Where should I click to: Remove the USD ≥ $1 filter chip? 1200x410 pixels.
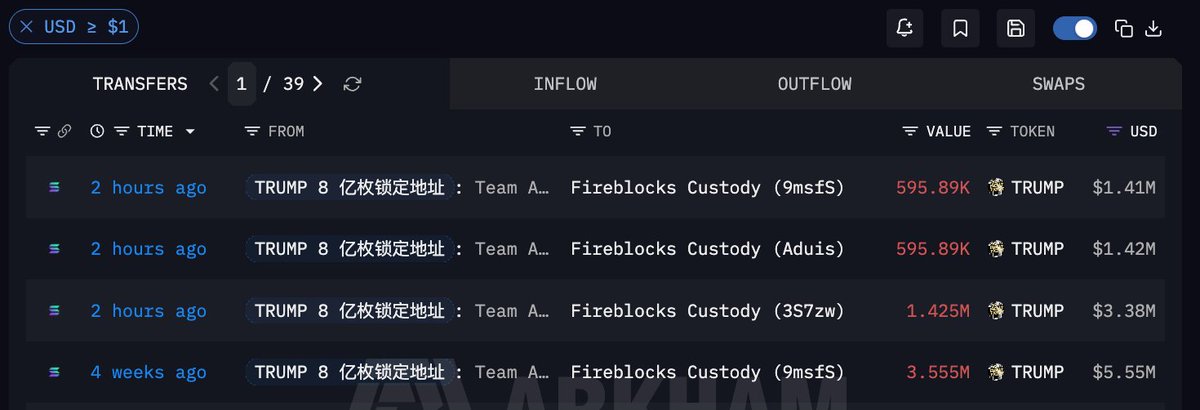[x=26, y=27]
